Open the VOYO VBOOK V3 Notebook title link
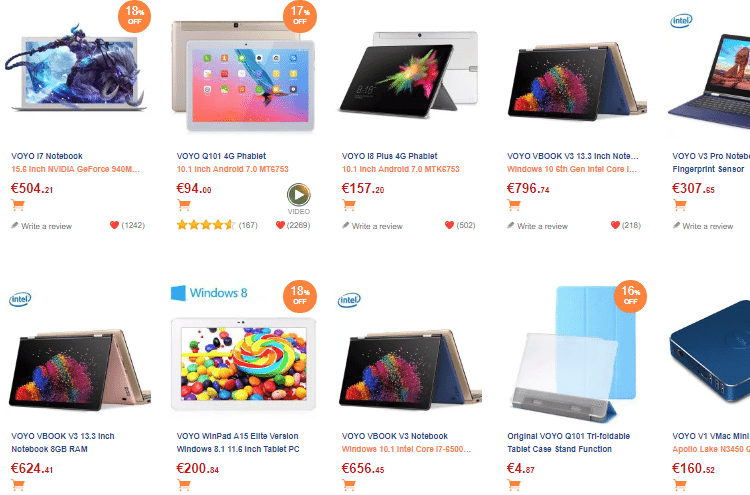The height and width of the screenshot is (495, 750). coord(395,436)
